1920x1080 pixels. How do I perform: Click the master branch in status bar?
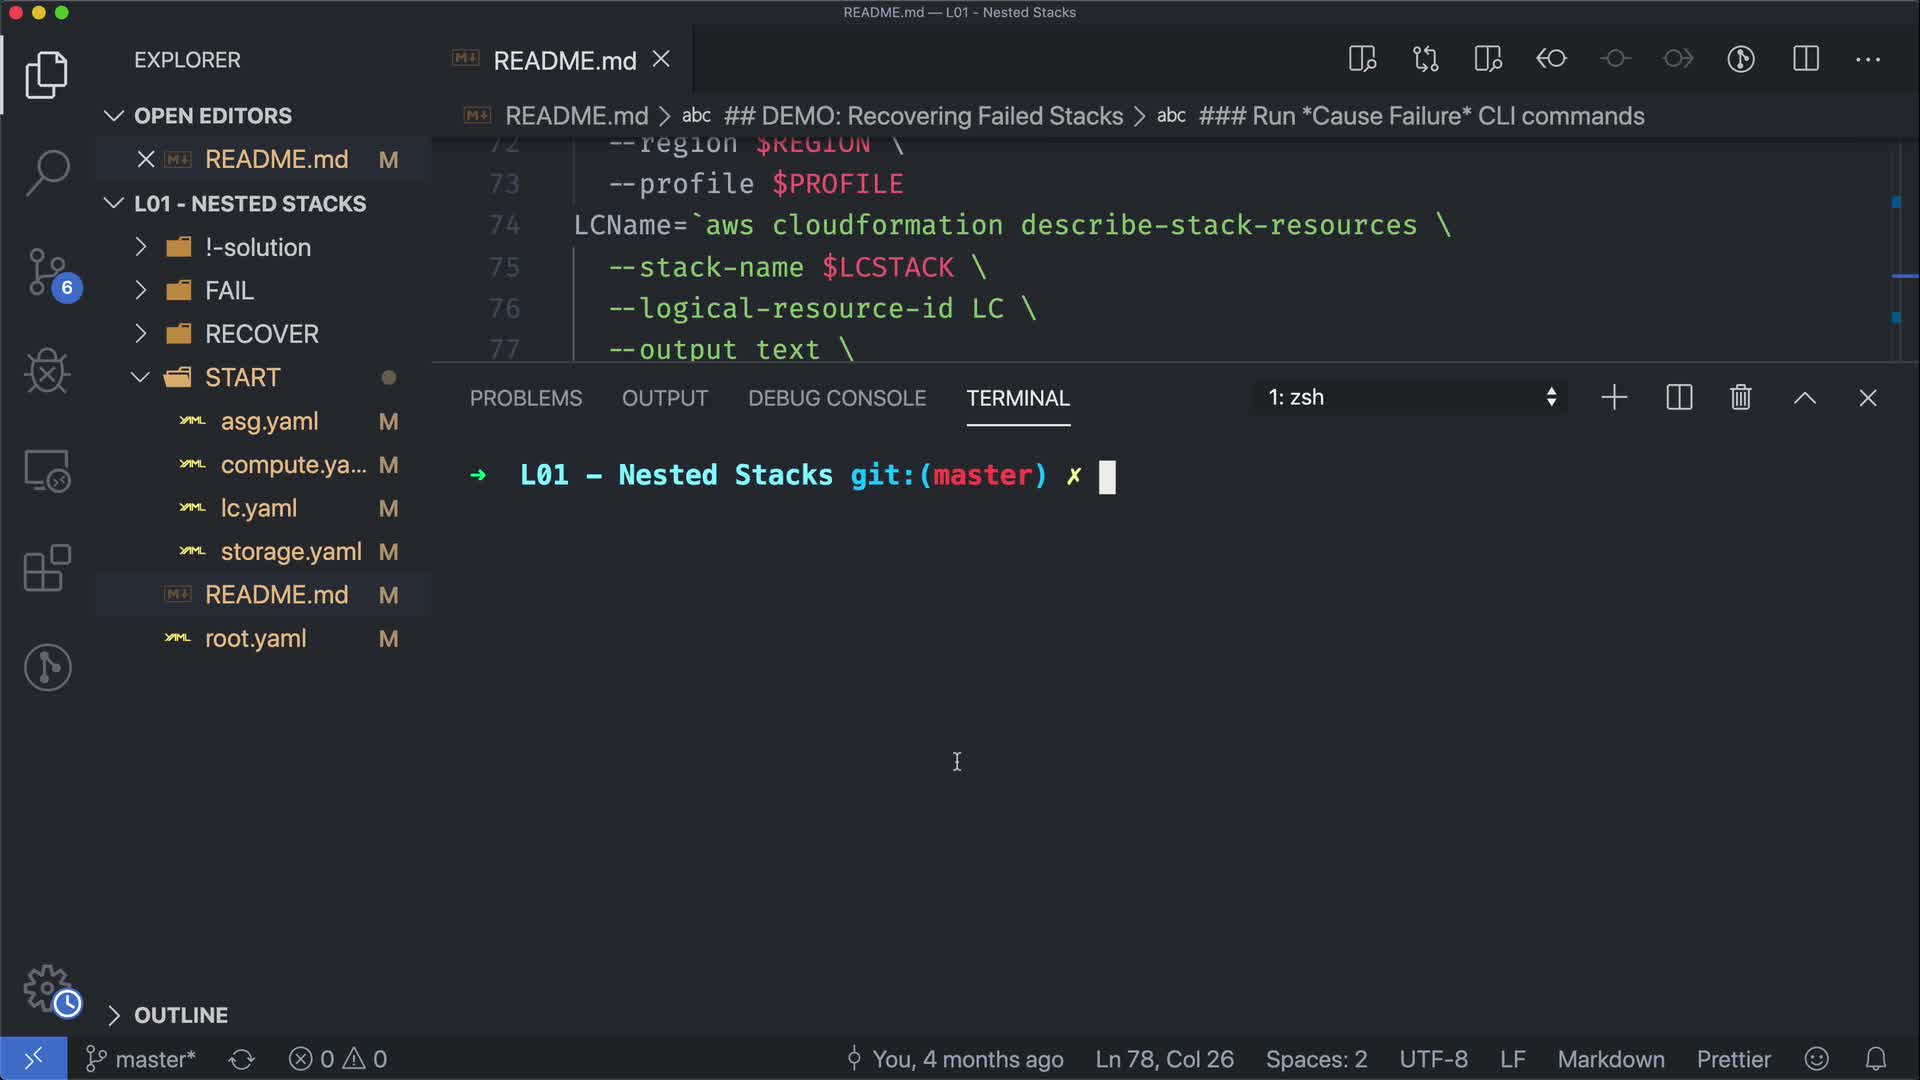point(141,1059)
